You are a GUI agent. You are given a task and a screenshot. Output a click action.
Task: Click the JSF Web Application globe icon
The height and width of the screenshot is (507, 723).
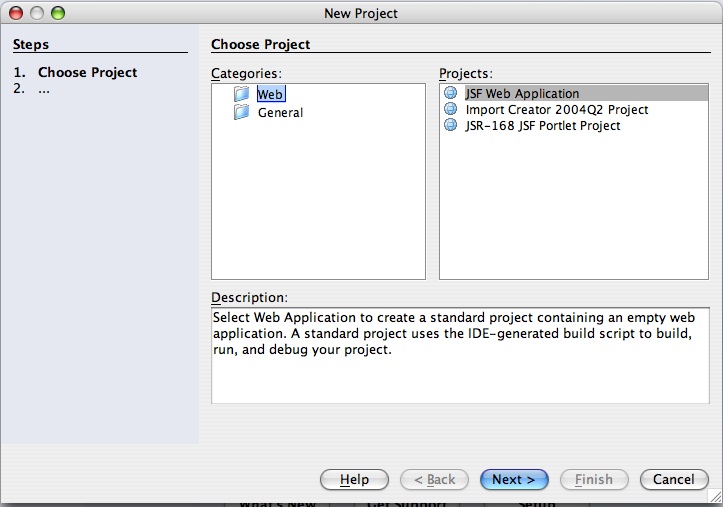[450, 93]
